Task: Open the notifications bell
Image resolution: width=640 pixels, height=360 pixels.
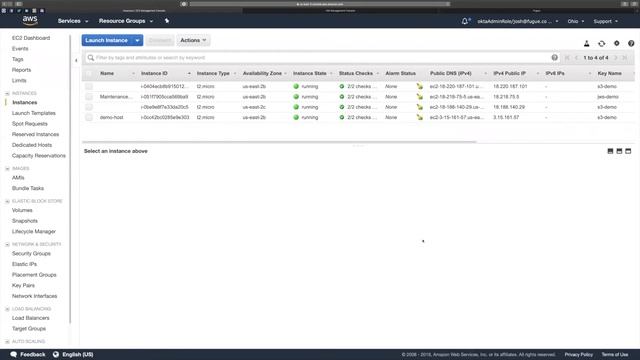Action: [465, 21]
